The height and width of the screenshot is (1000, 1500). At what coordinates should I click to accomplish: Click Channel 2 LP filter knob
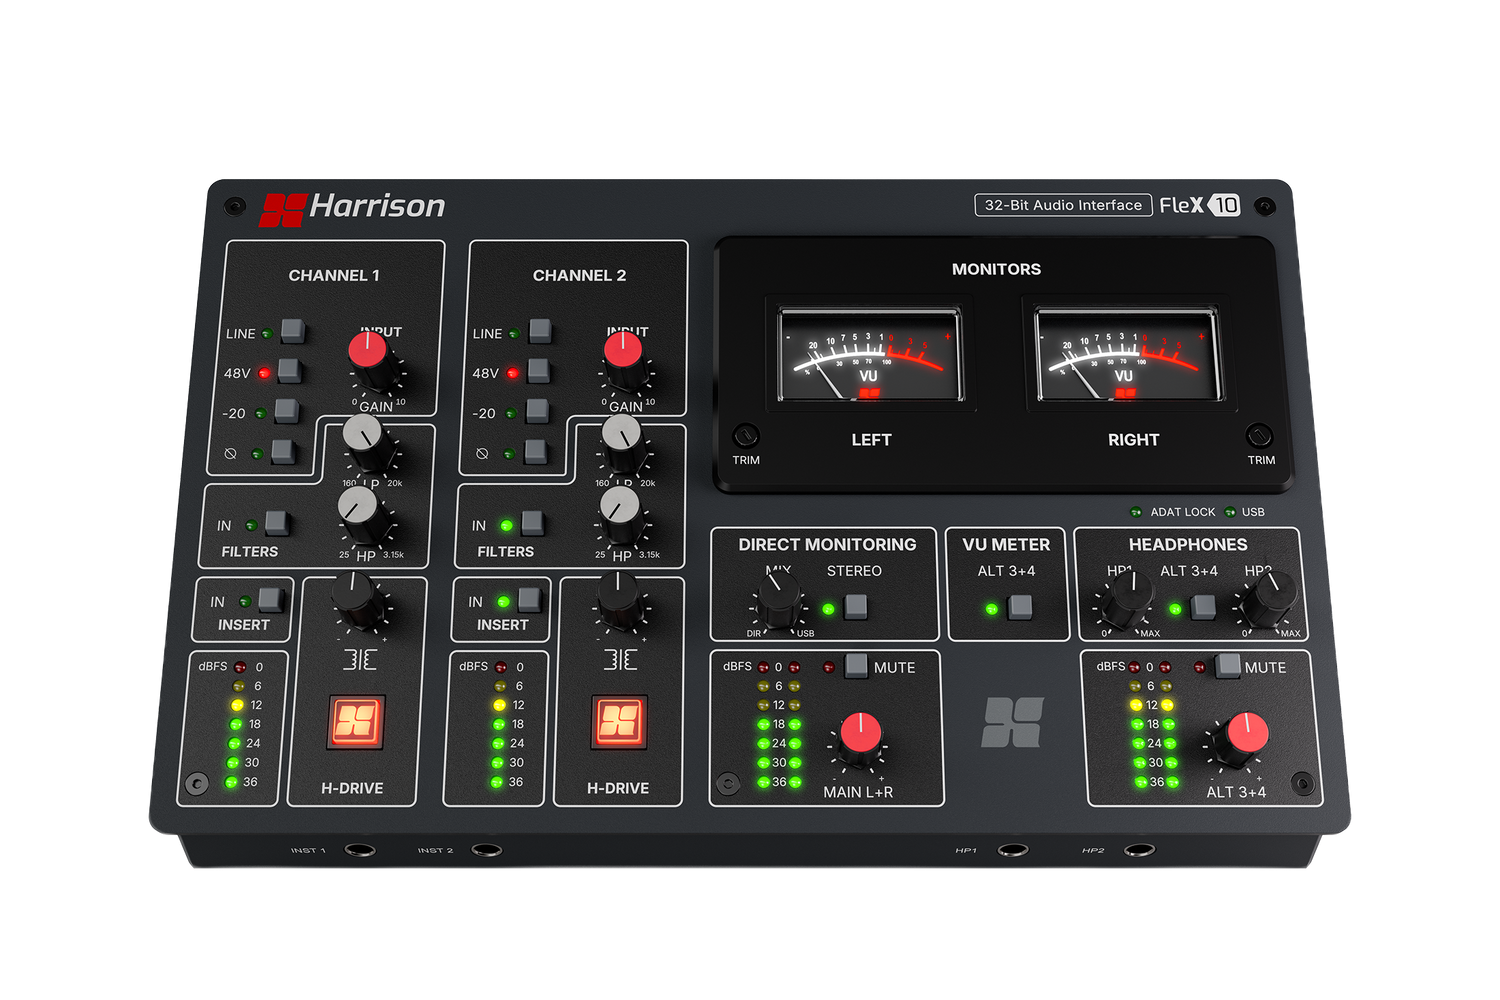click(x=623, y=445)
